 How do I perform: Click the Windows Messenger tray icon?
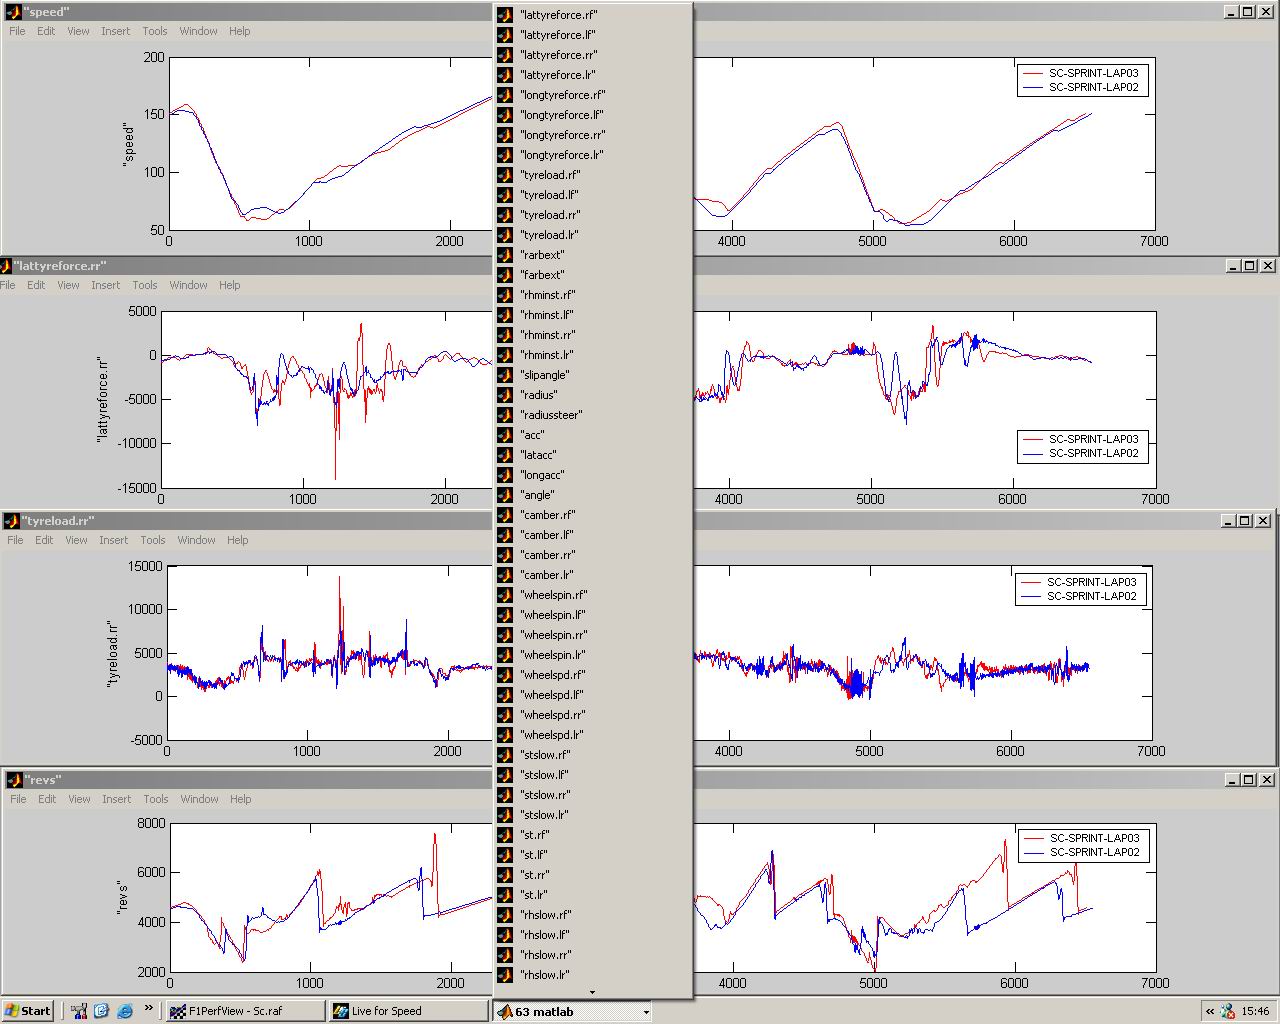point(1228,1011)
